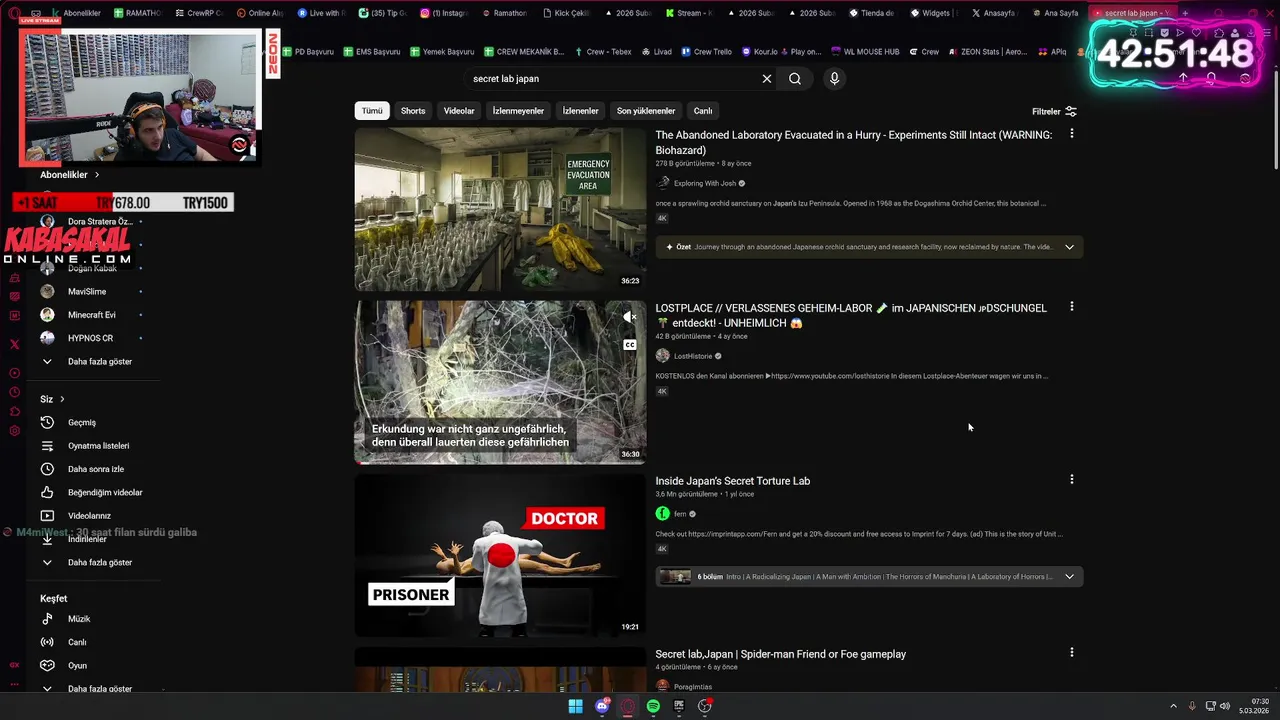The image size is (1280, 720).
Task: Toggle captions CC on LOSTPLACE preview
Action: (630, 345)
